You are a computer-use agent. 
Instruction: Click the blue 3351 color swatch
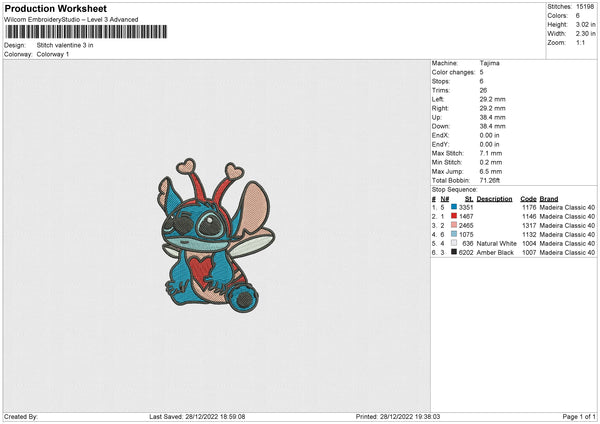(454, 207)
